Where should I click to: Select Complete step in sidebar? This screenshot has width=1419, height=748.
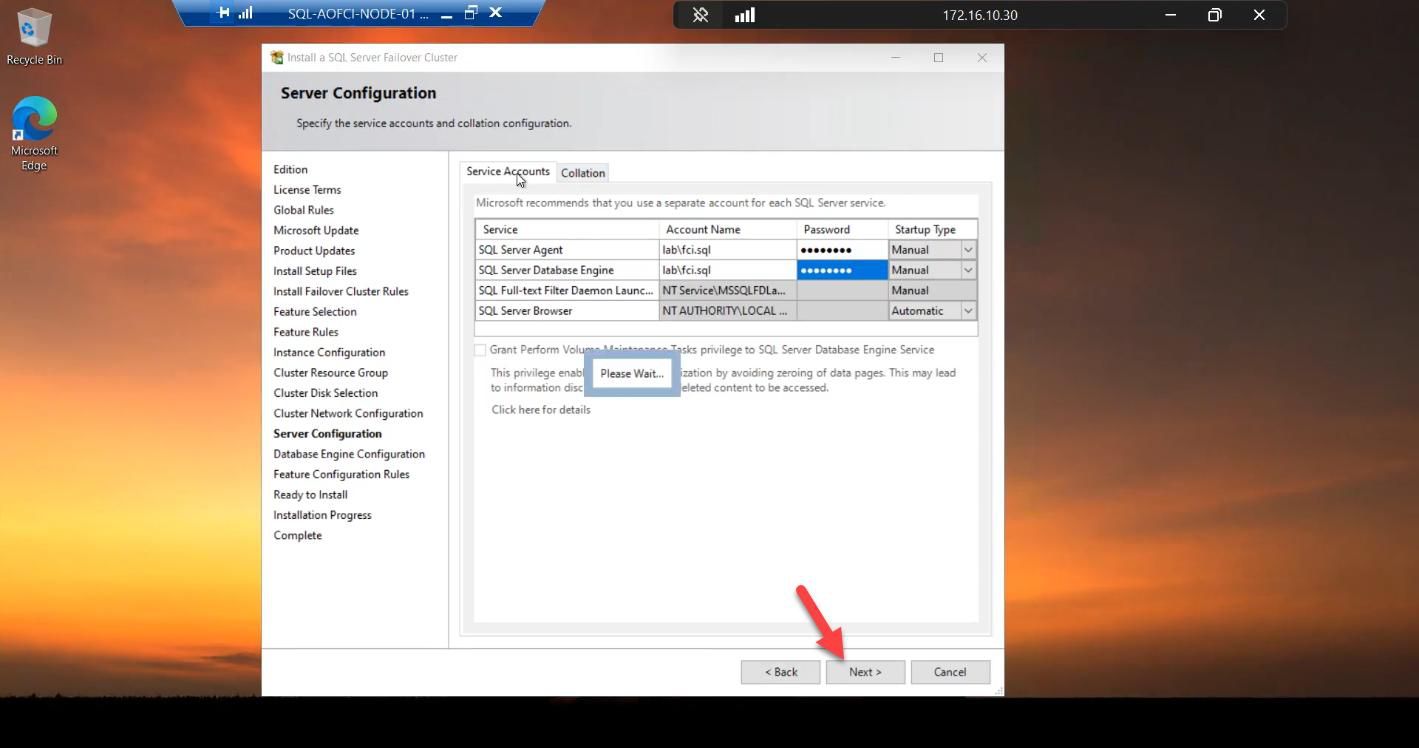tap(298, 535)
